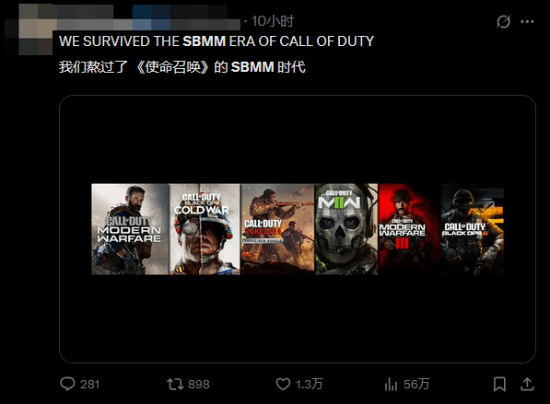Click the translated Chinese post text
550x404 pixels.
pos(182,67)
